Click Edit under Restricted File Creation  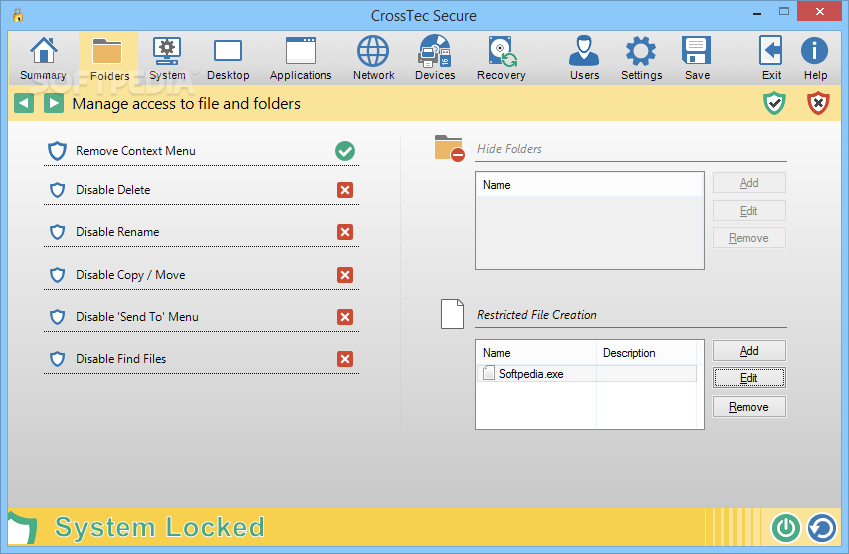tap(749, 378)
